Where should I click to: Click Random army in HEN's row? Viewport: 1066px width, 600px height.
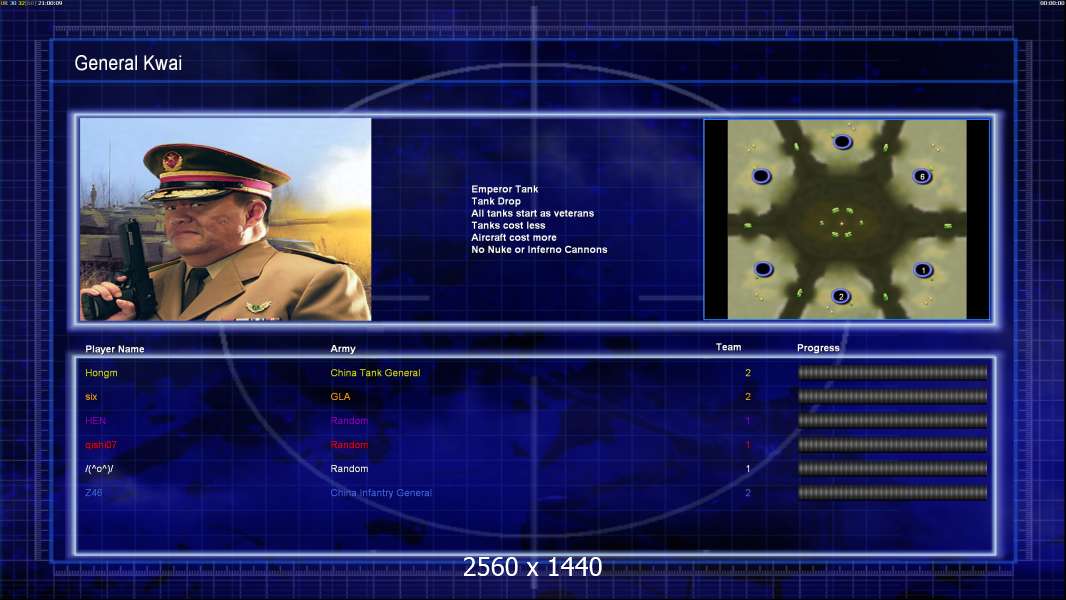tap(349, 421)
